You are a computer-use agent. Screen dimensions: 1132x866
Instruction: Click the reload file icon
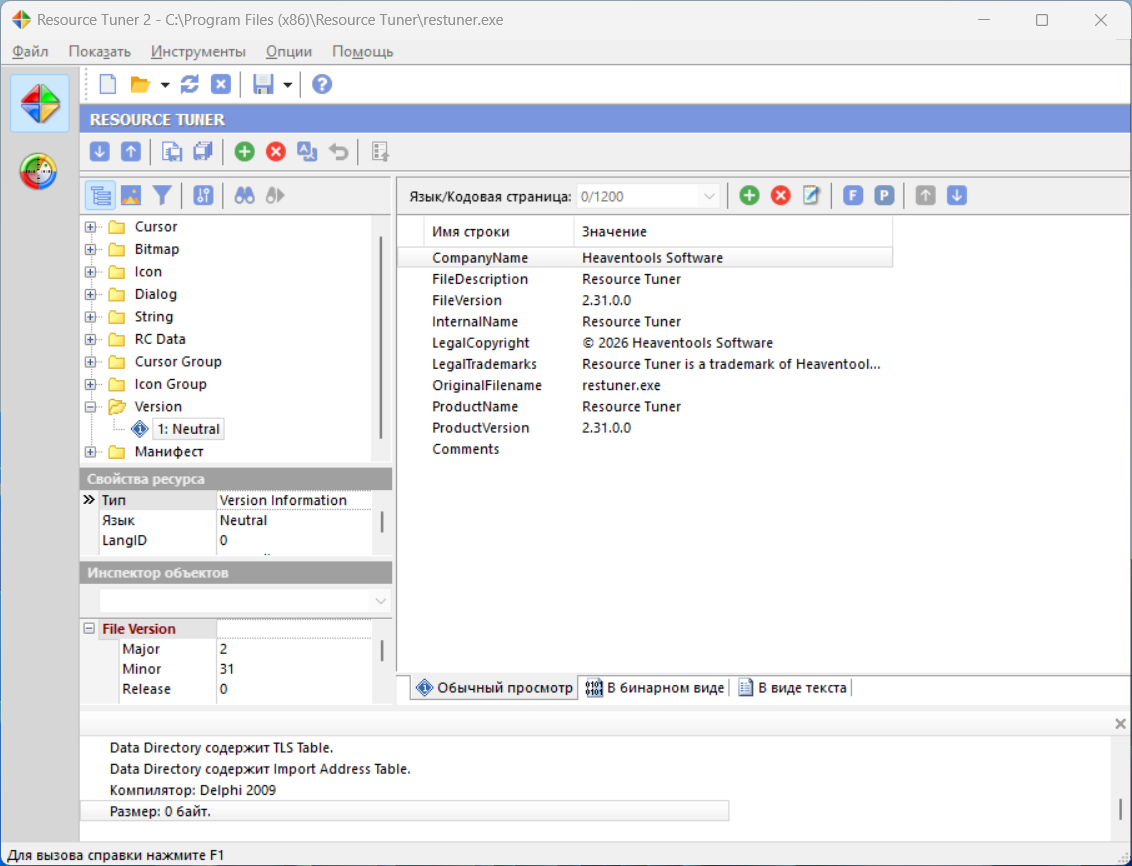(190, 84)
